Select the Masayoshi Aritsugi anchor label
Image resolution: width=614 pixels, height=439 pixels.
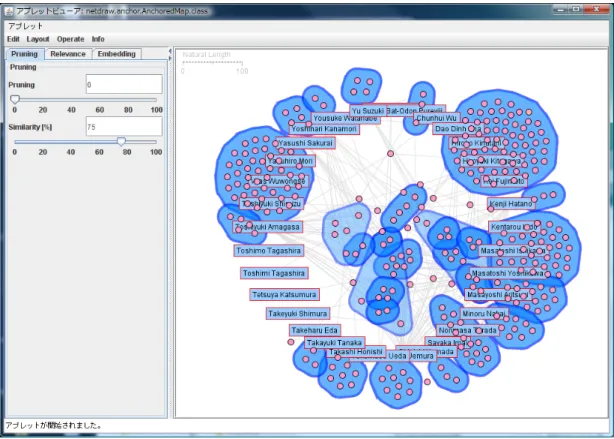[498, 294]
